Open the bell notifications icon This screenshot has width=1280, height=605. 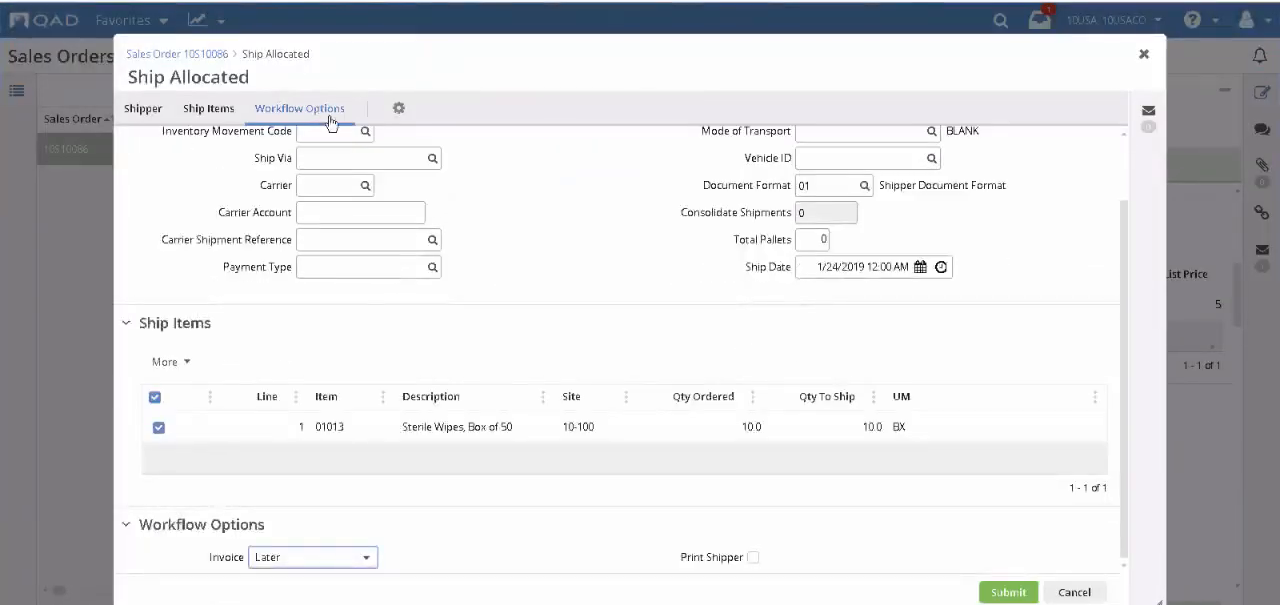point(1260,56)
